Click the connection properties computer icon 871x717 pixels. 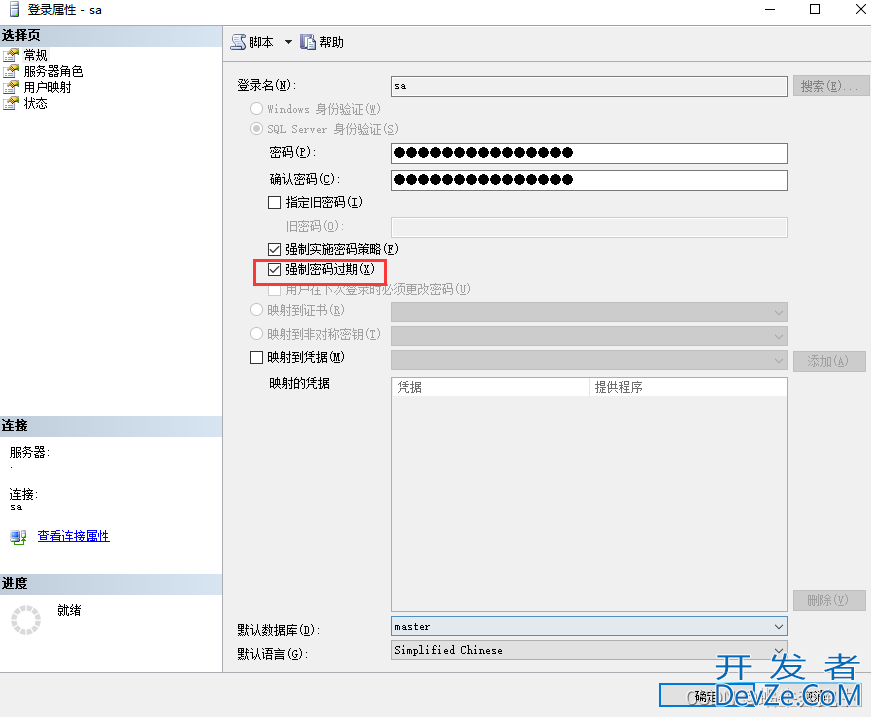point(18,537)
